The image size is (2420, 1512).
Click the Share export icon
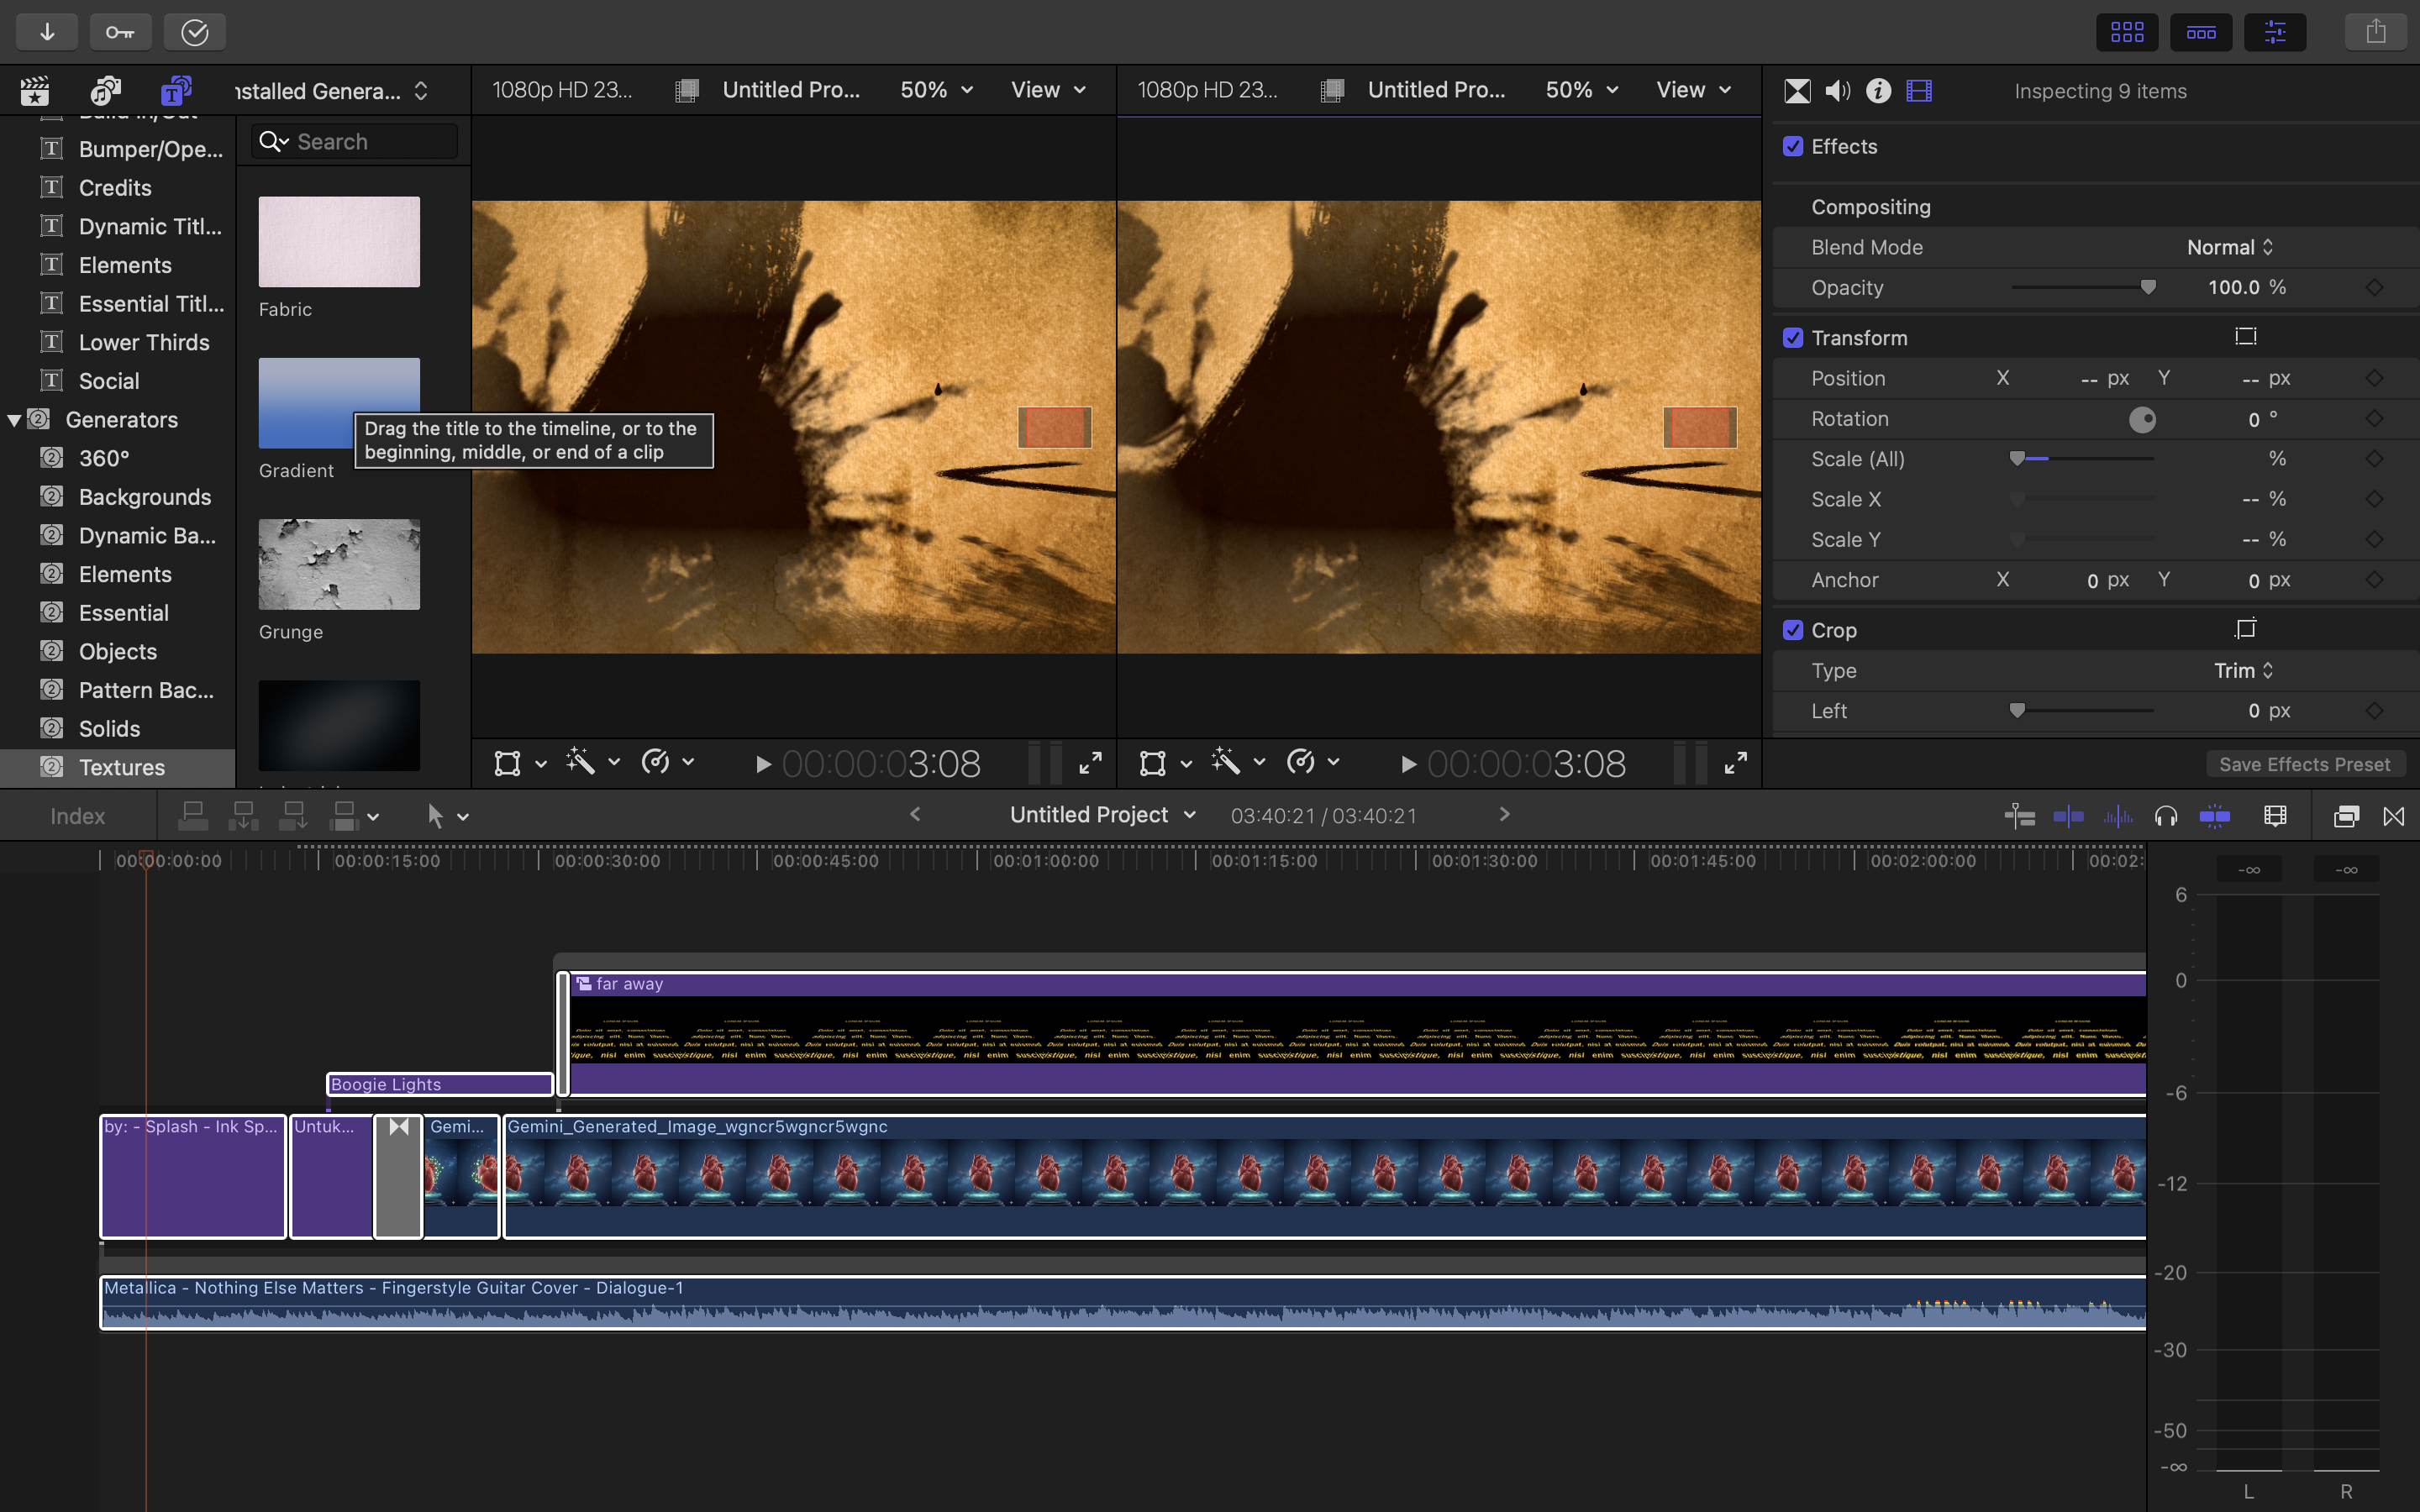(2375, 32)
